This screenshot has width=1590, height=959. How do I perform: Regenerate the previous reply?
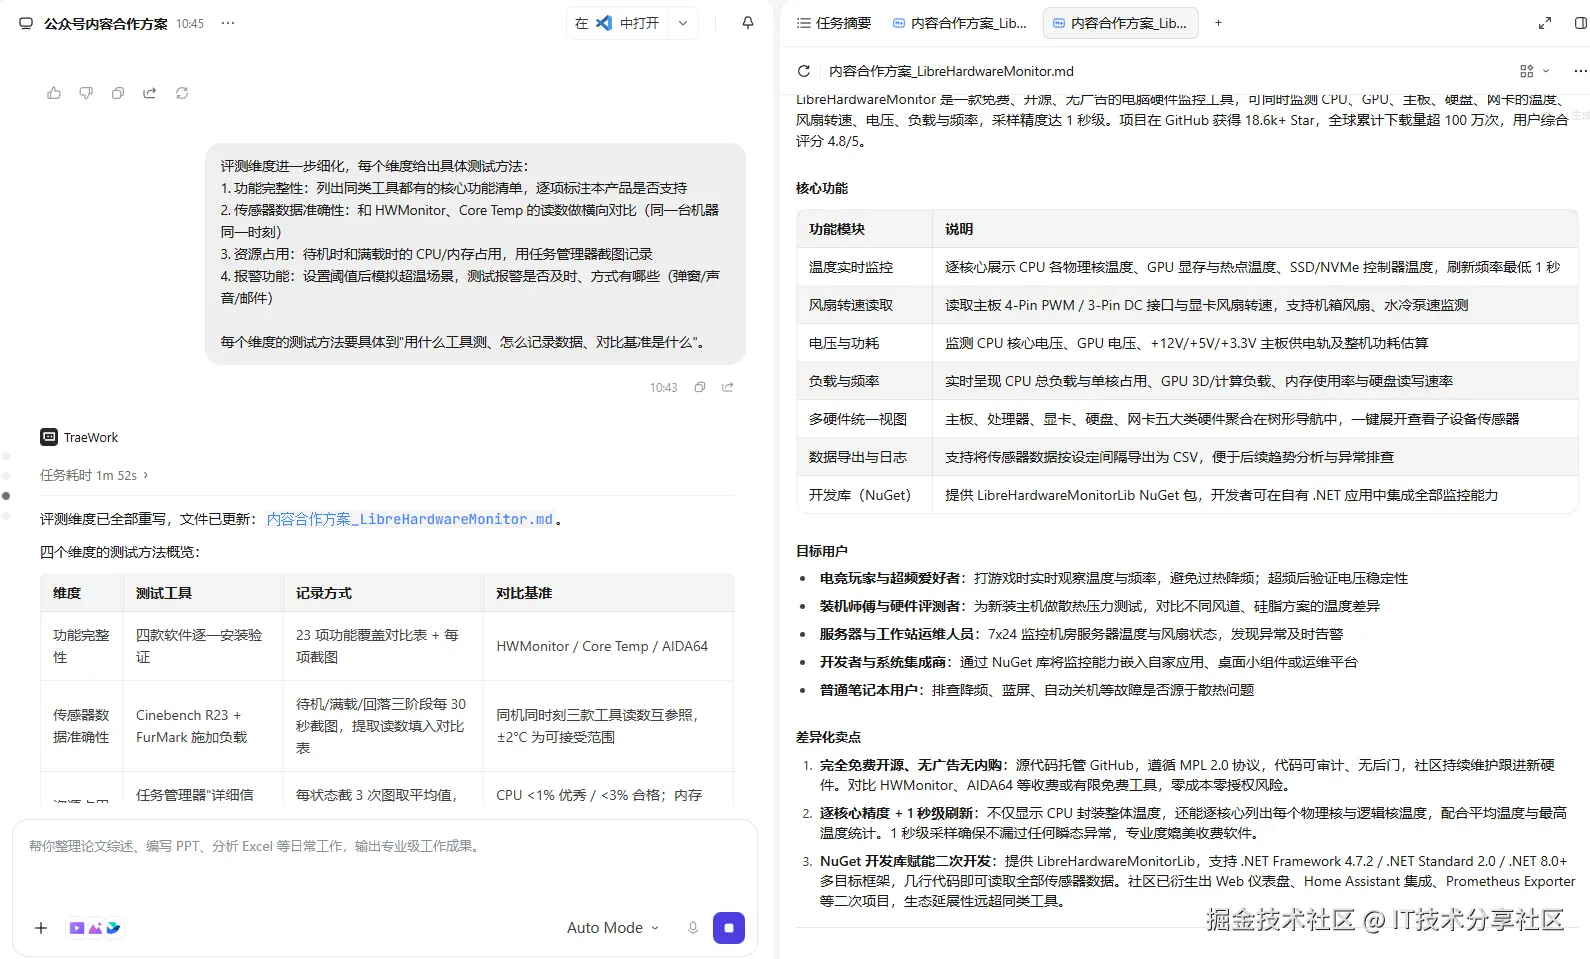pos(182,93)
